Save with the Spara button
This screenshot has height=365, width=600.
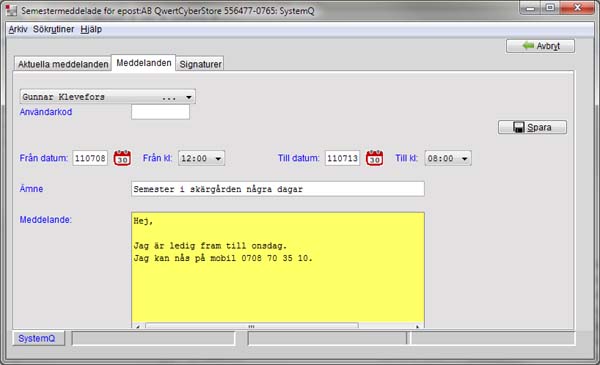point(532,127)
